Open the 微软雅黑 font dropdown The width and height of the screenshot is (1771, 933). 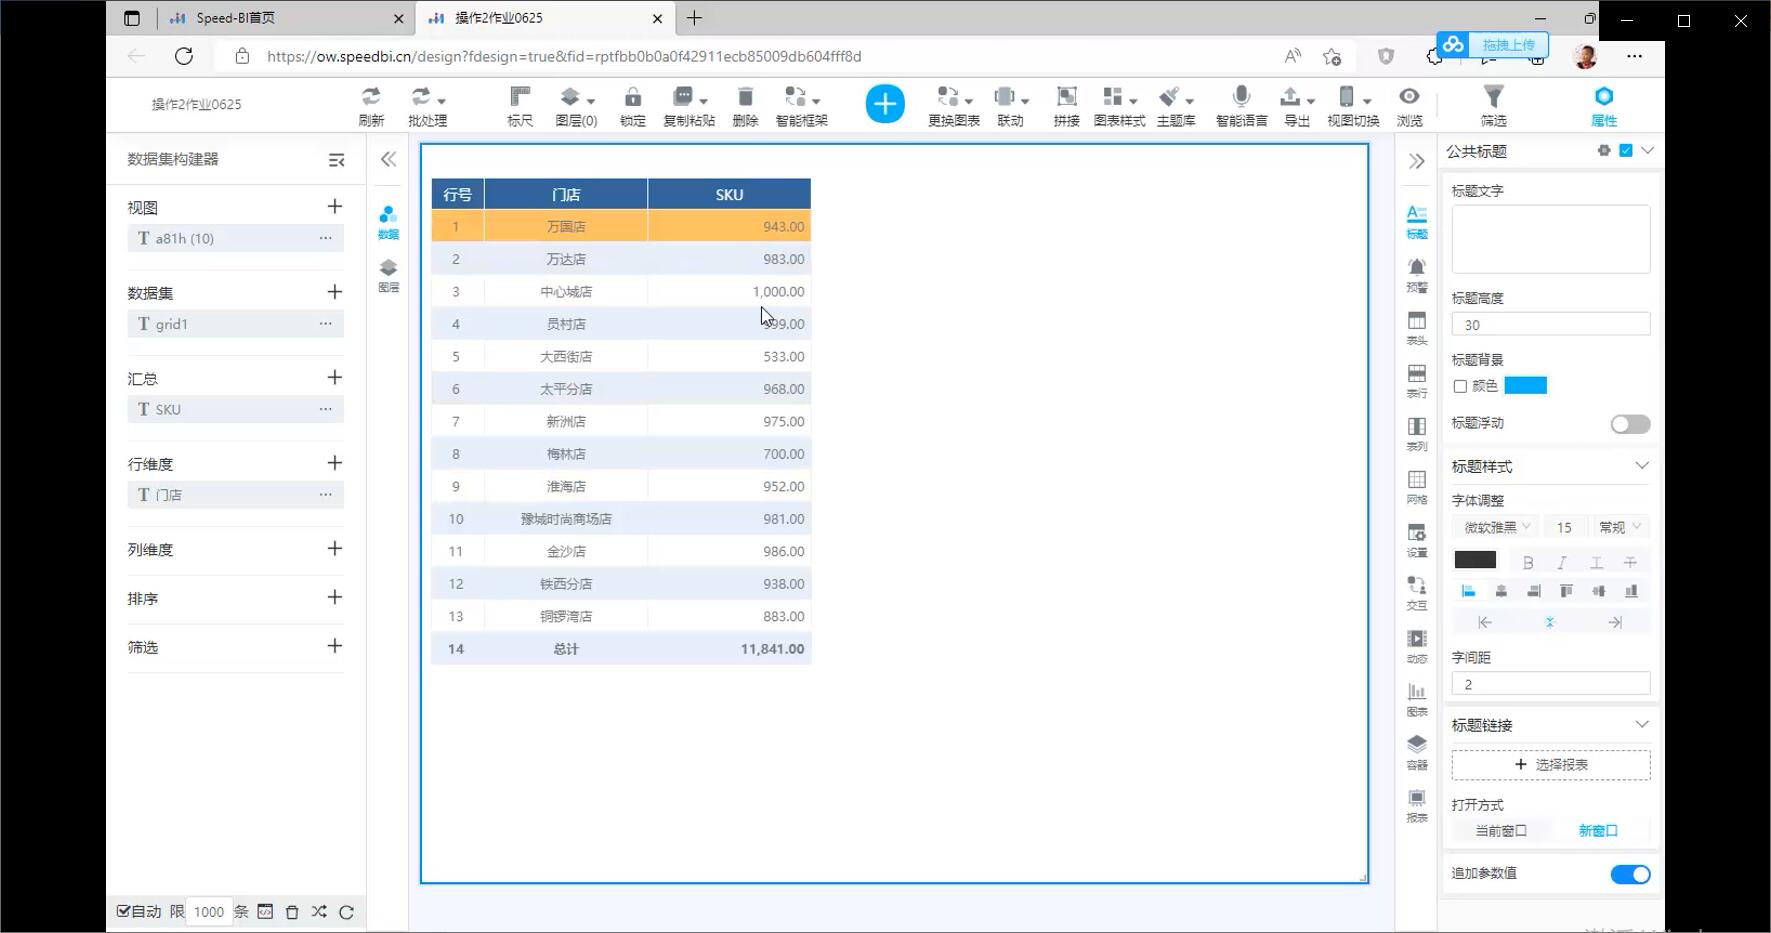(x=1496, y=527)
